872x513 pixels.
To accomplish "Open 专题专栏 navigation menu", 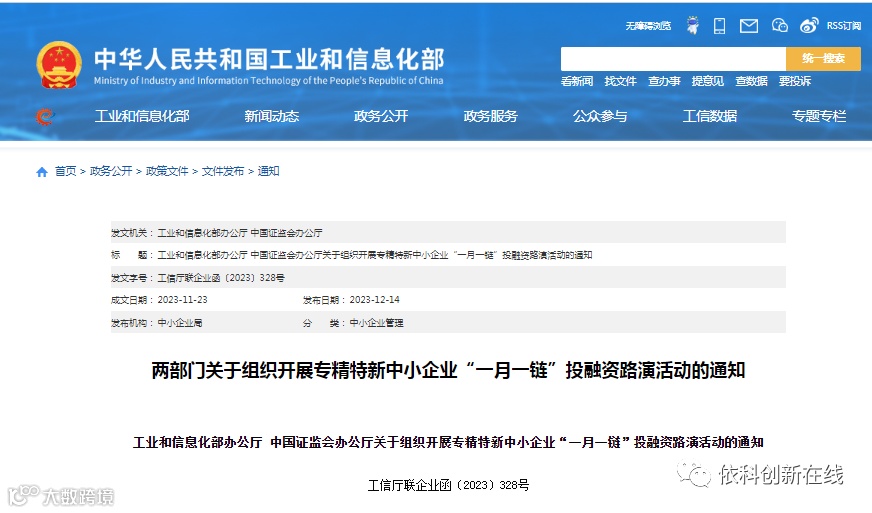I will coord(819,116).
